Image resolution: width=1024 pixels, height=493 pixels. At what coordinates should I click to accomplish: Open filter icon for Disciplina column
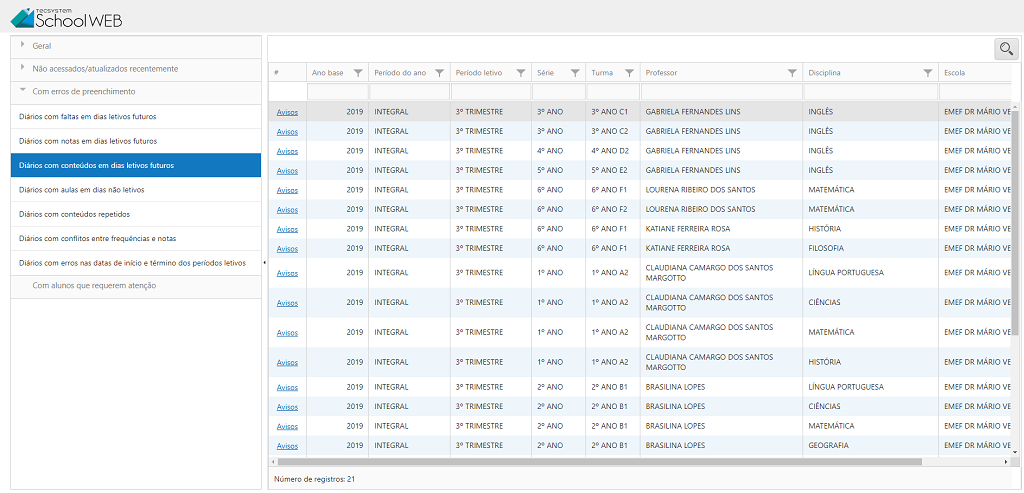coord(929,73)
